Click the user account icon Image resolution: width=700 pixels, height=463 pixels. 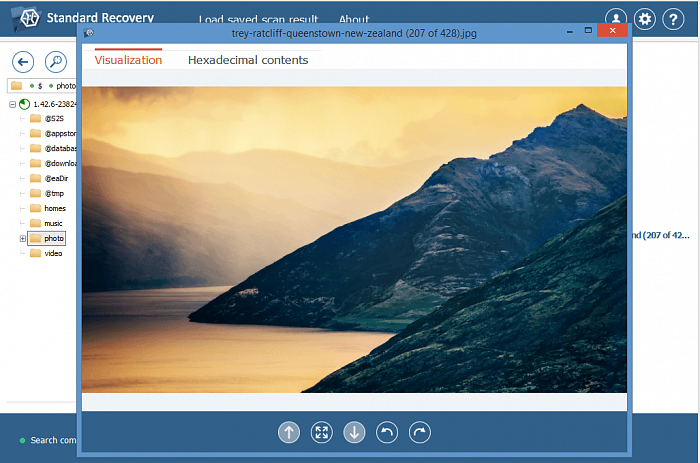[617, 19]
